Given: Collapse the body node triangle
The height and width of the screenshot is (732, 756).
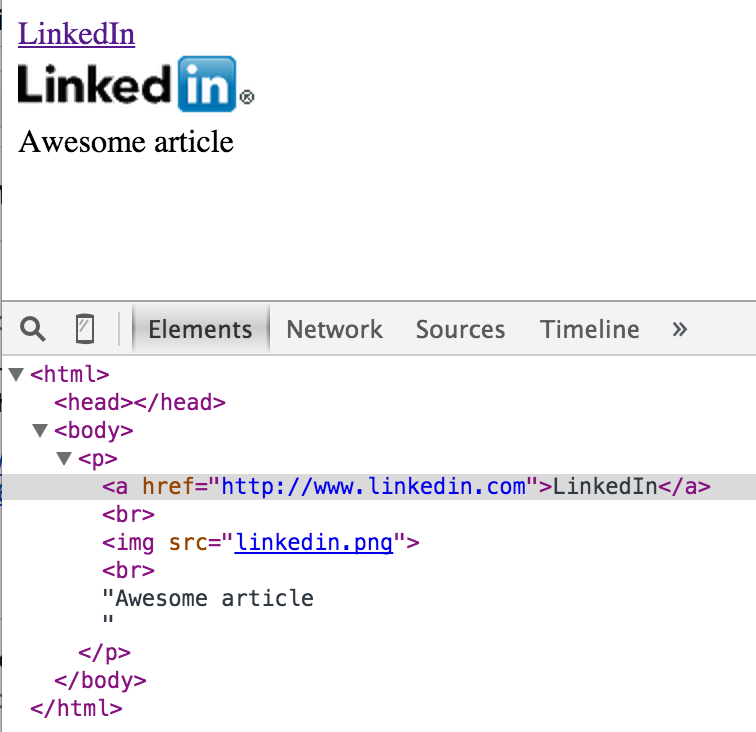Looking at the screenshot, I should tap(40, 430).
